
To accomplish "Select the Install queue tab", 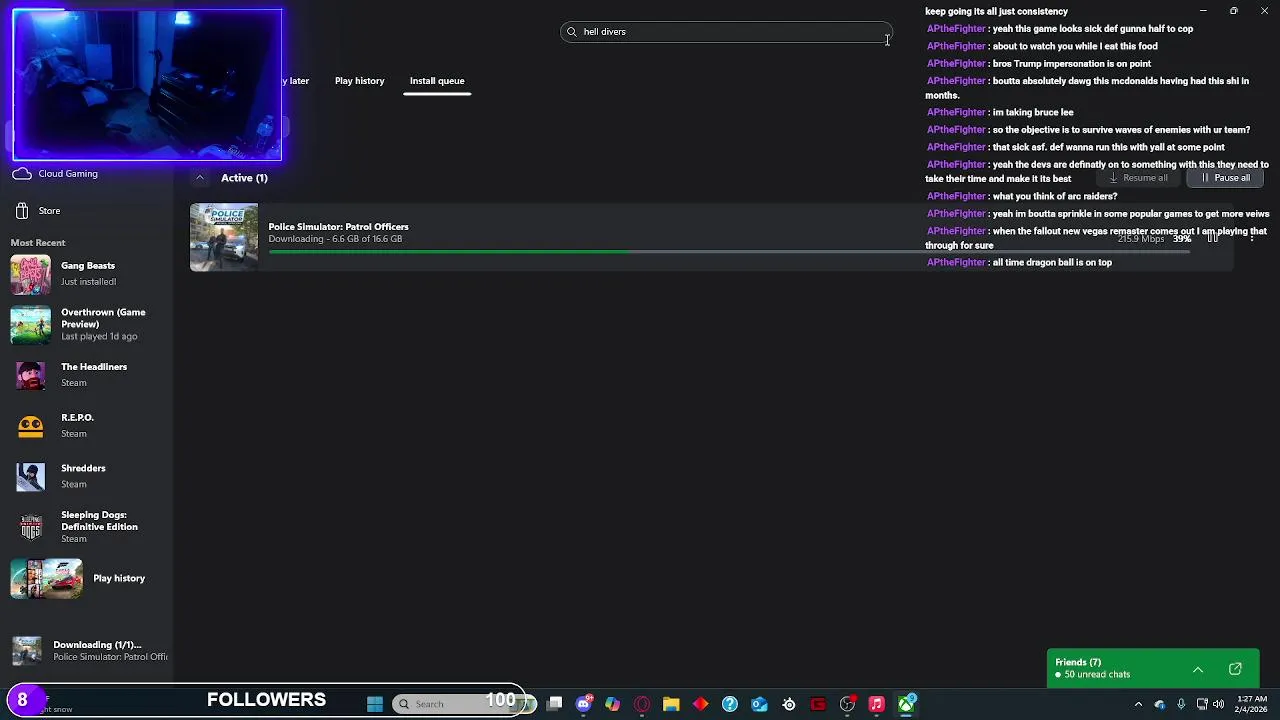I will [437, 81].
